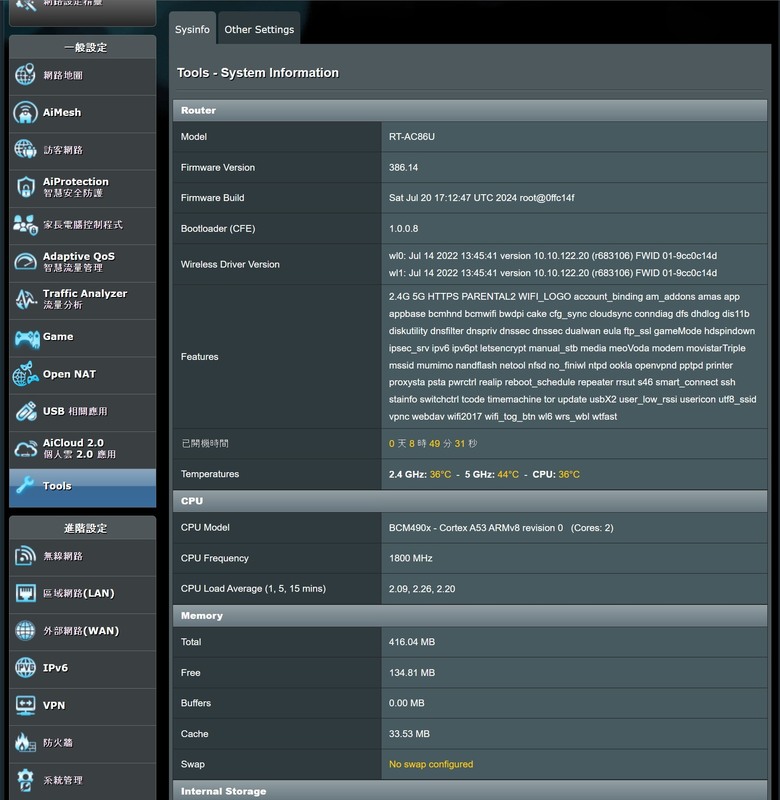Open the Traffic Analyzer waveform icon

tap(26, 299)
